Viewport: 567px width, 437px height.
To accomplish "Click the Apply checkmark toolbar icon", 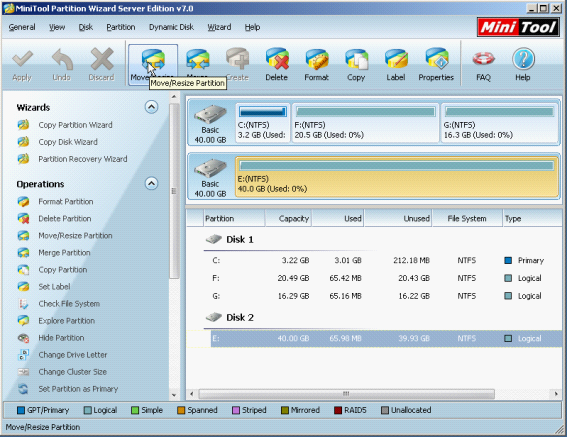I will click(22, 59).
